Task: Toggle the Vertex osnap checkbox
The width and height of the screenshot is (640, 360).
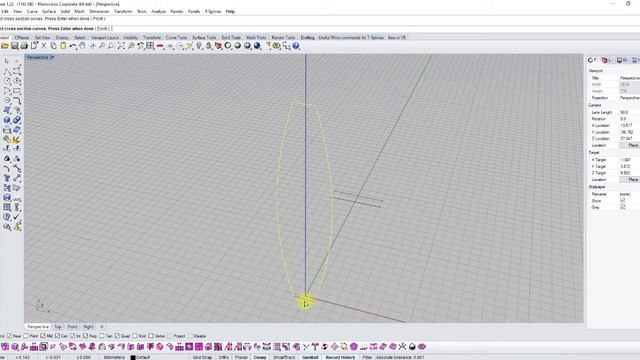Action: [x=151, y=336]
